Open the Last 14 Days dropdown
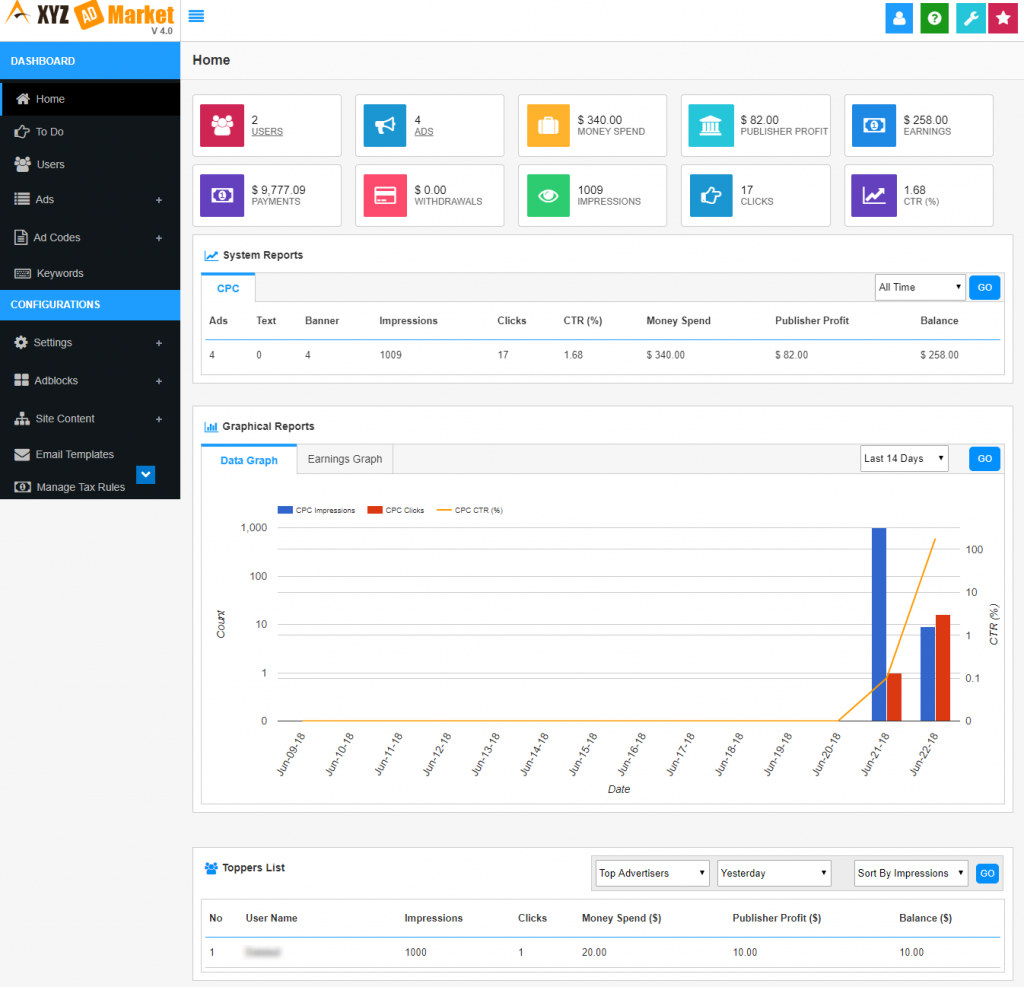This screenshot has height=987, width=1024. tap(903, 458)
